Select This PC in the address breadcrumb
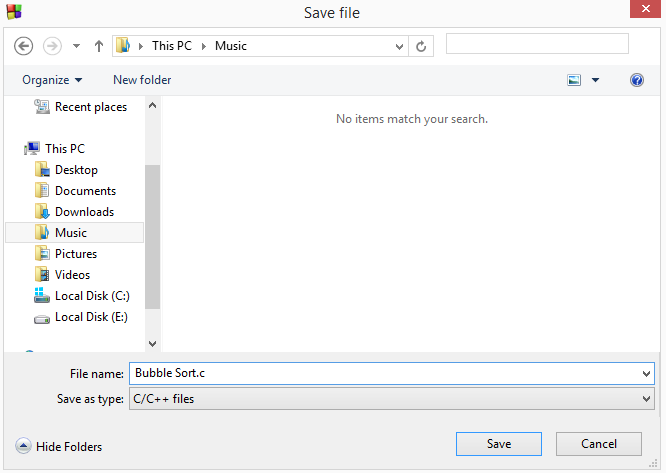This screenshot has height=473, width=666. click(172, 46)
